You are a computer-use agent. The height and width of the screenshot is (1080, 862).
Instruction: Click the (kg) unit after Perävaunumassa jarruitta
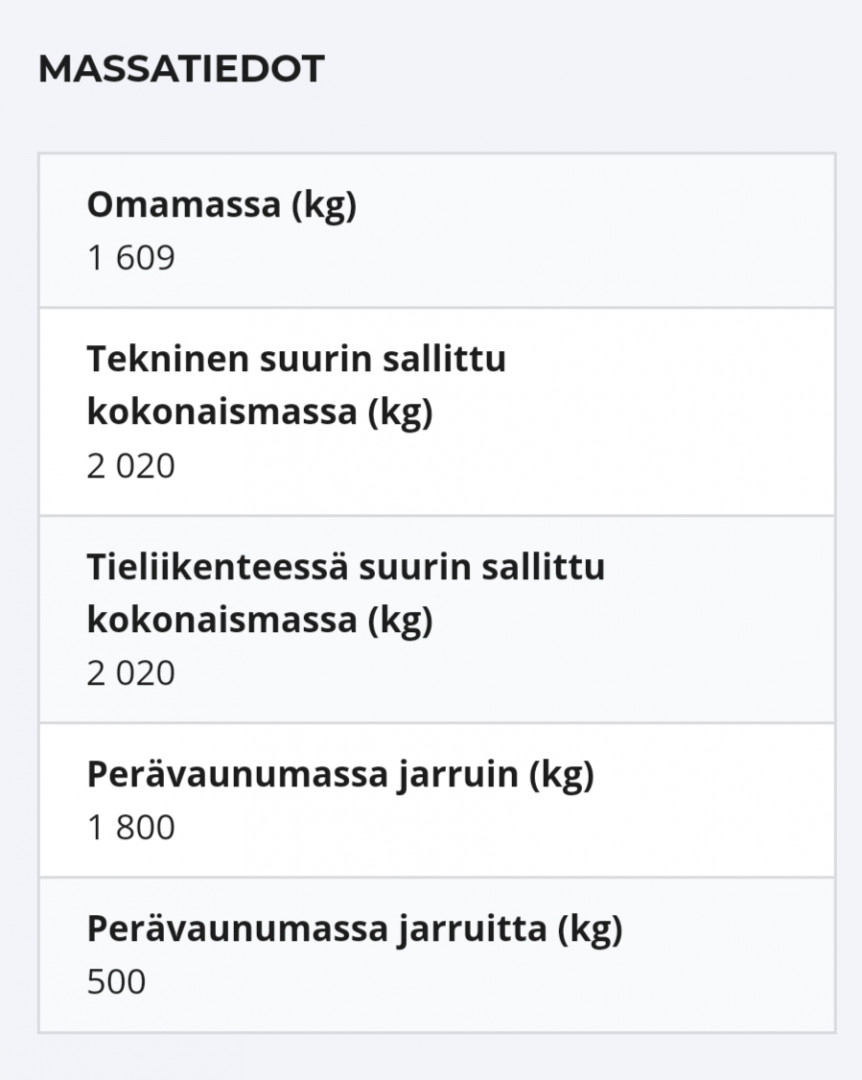589,930
